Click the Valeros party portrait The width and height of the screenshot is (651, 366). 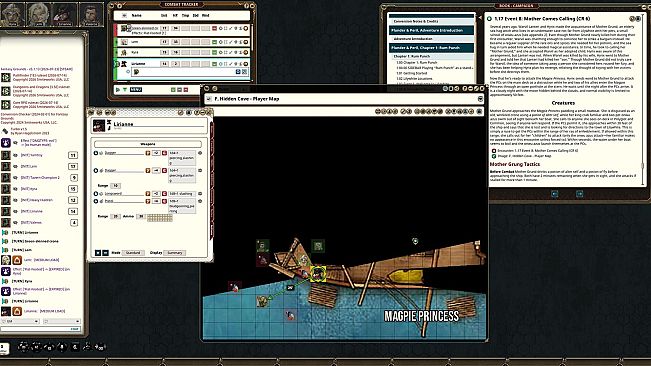pos(91,14)
